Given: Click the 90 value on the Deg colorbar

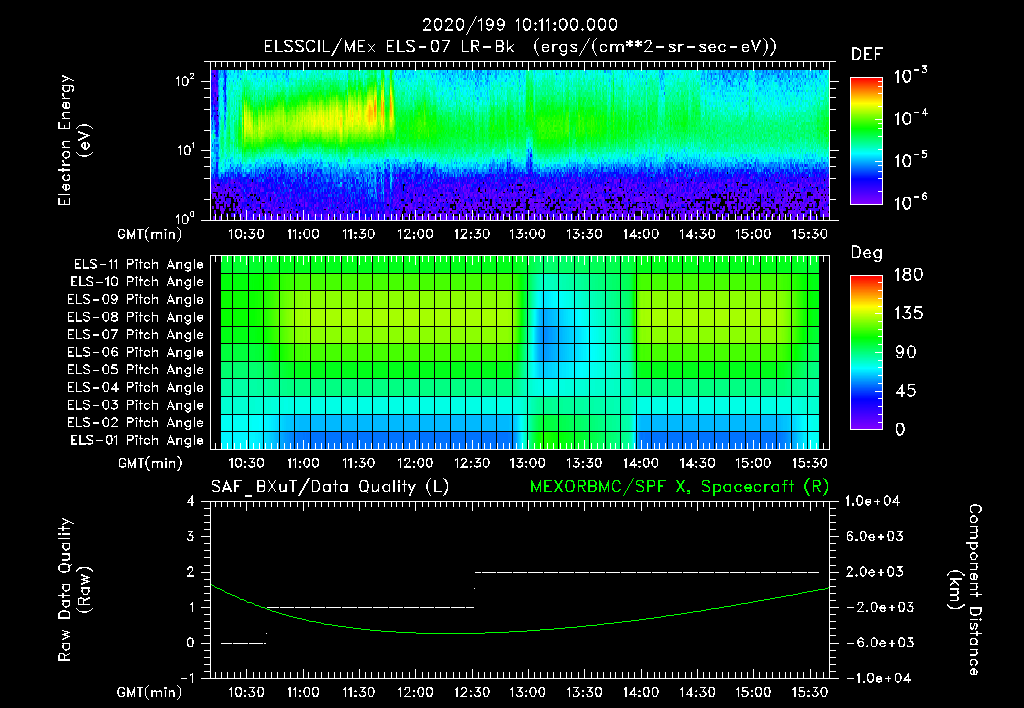Looking at the screenshot, I should 906,353.
